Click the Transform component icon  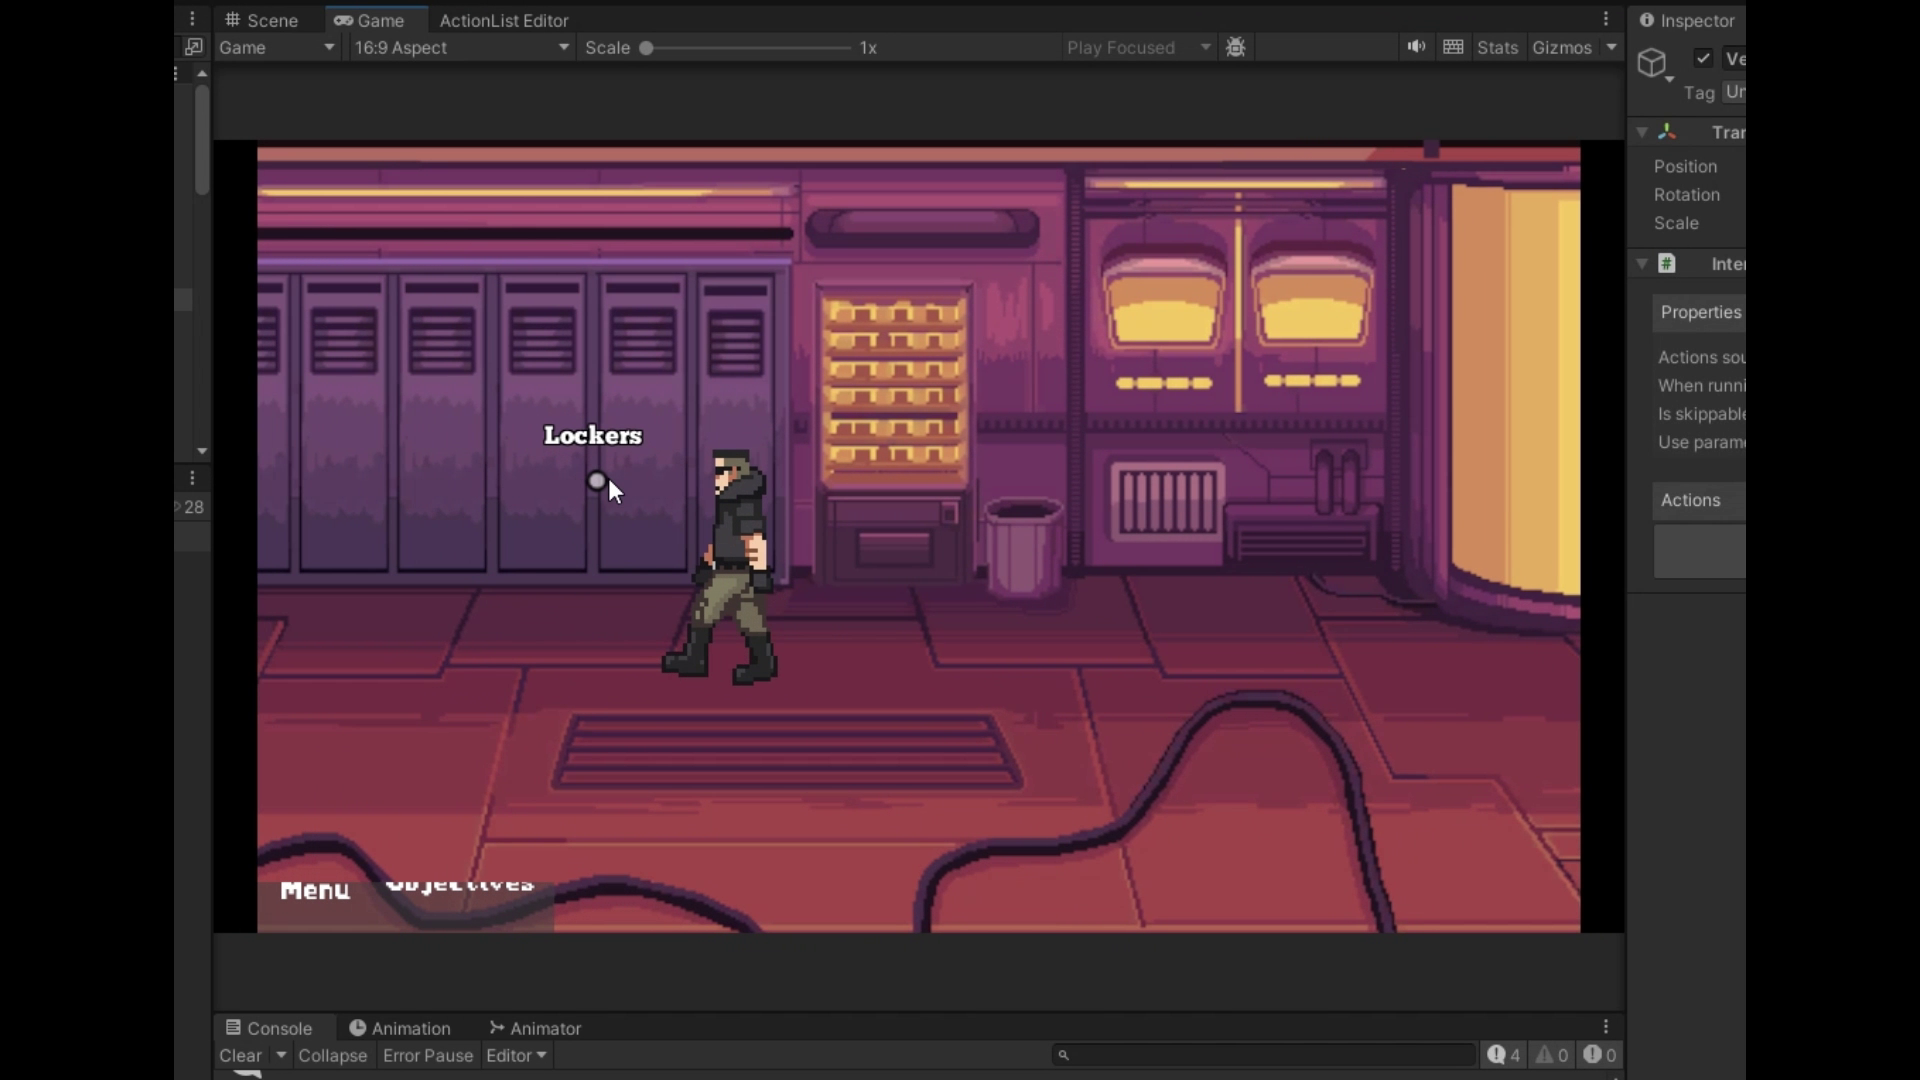(x=1667, y=132)
